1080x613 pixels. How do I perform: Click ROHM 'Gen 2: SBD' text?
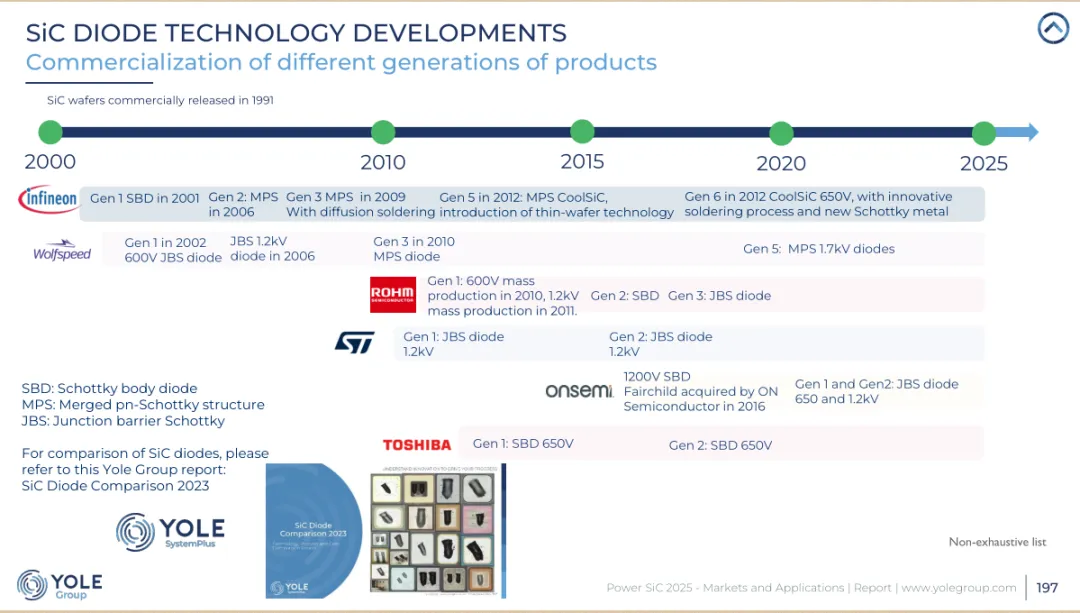pyautogui.click(x=625, y=295)
